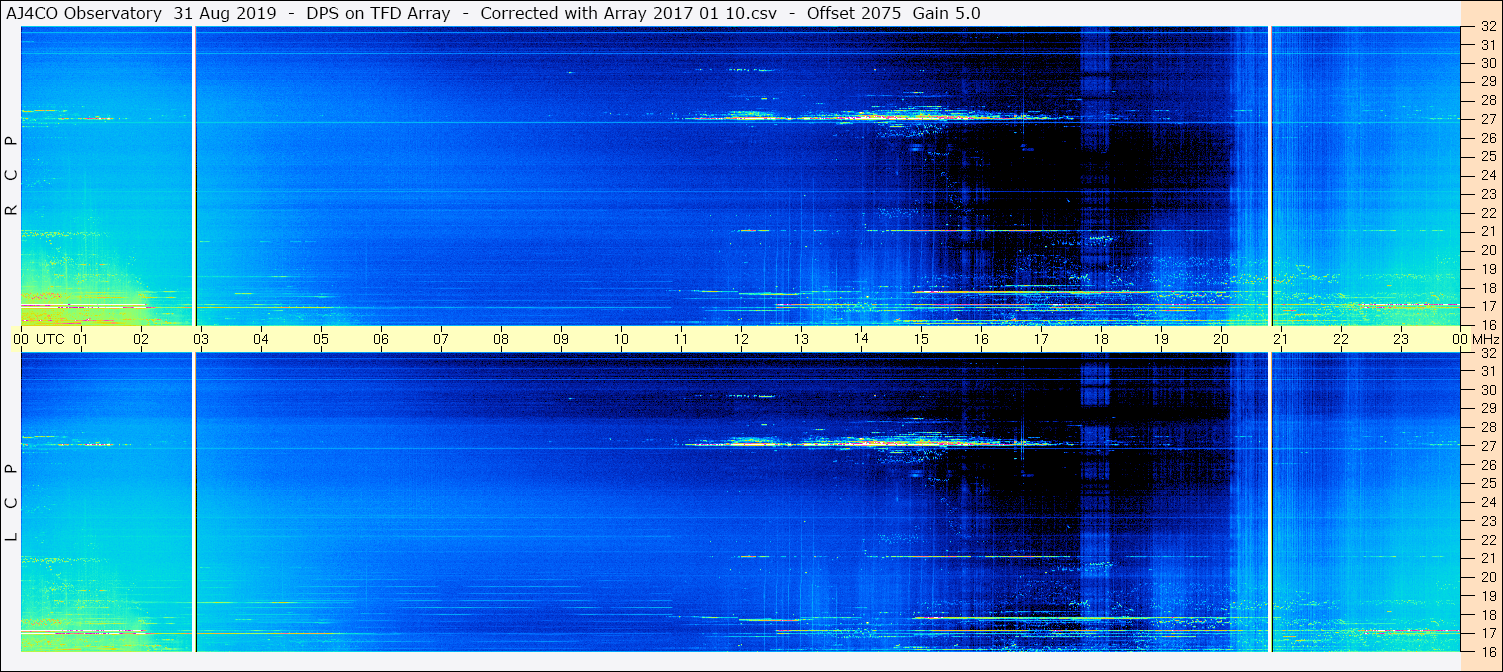
Task: Click the '11' hour mark on time axis
Action: [681, 339]
